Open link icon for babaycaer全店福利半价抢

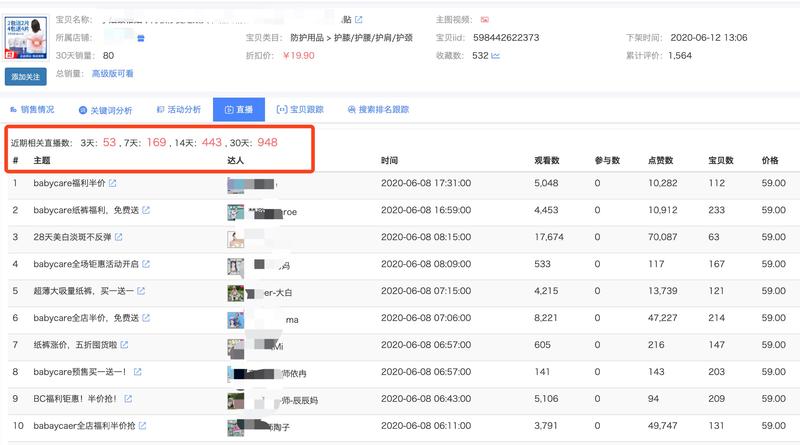point(142,426)
